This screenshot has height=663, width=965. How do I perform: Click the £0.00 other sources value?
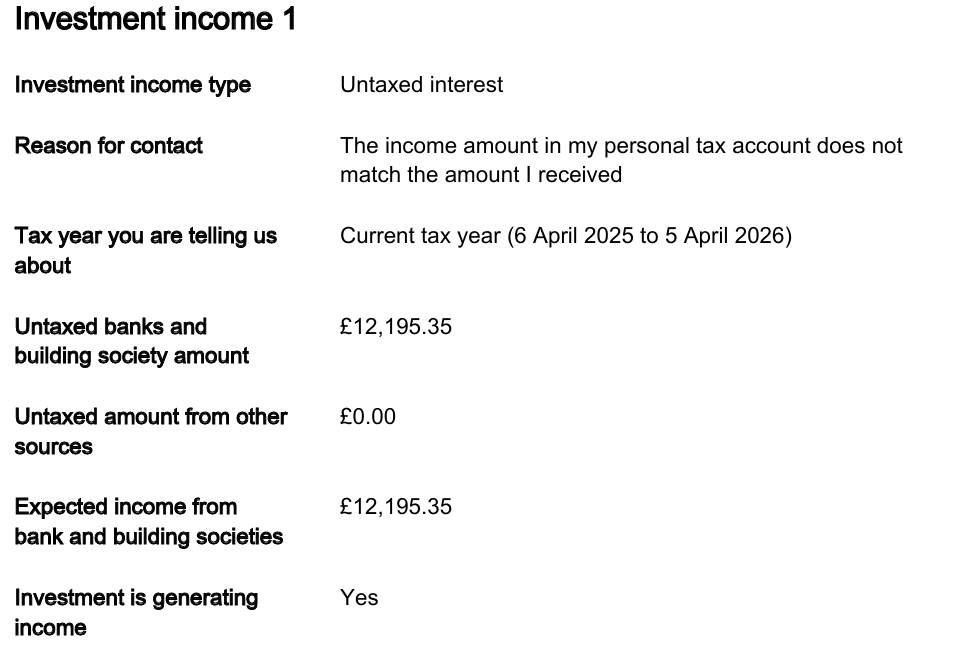368,417
